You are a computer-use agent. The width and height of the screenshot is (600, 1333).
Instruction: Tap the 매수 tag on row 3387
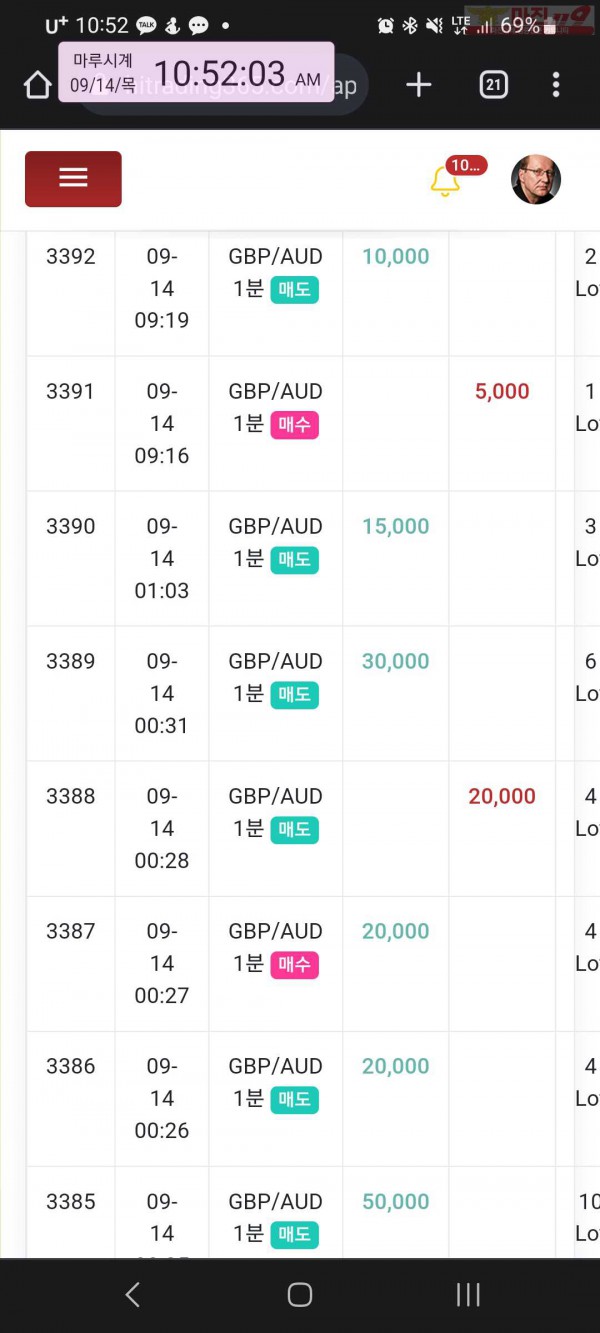pos(294,965)
